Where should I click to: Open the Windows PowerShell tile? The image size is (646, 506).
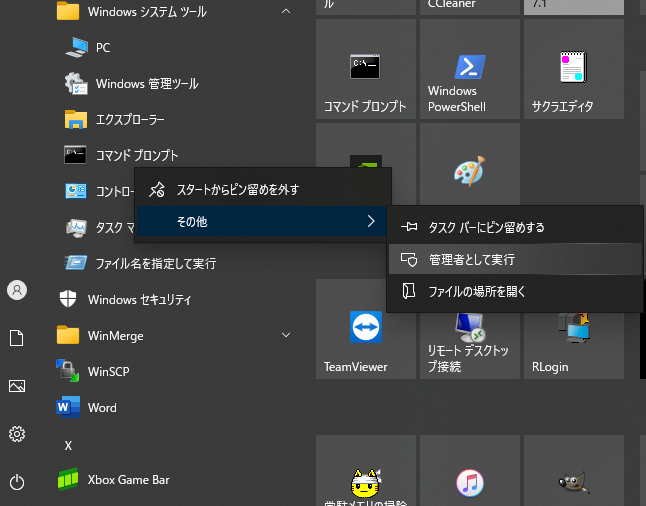tap(470, 69)
